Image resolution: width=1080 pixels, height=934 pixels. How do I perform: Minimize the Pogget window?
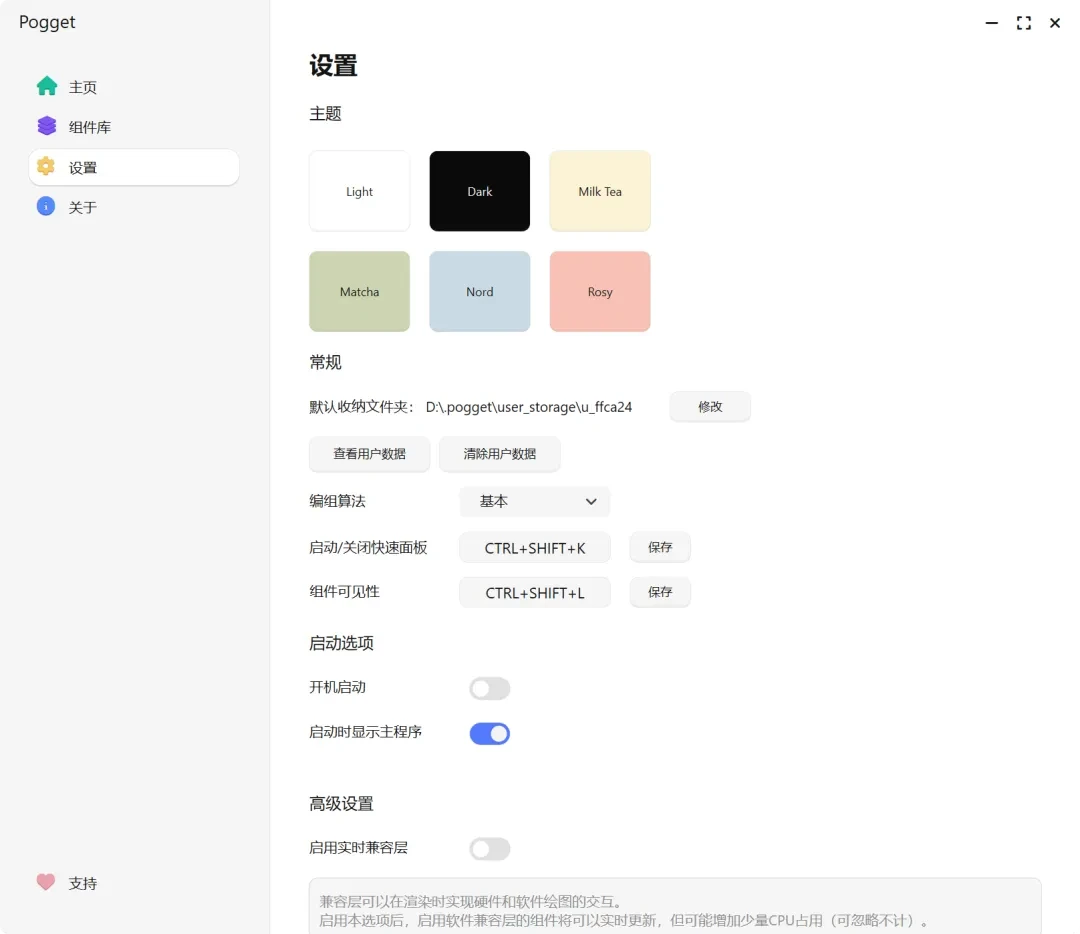pyautogui.click(x=991, y=23)
